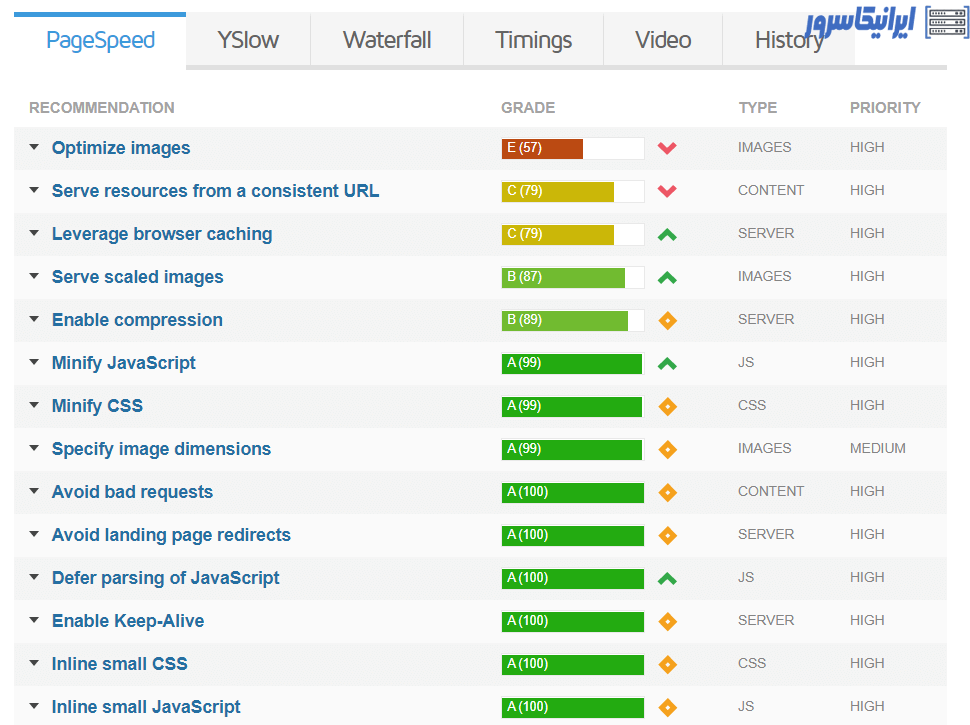Click the red down arrow for Serve resources row
Viewport: 970px width, 725px height.
click(x=667, y=191)
